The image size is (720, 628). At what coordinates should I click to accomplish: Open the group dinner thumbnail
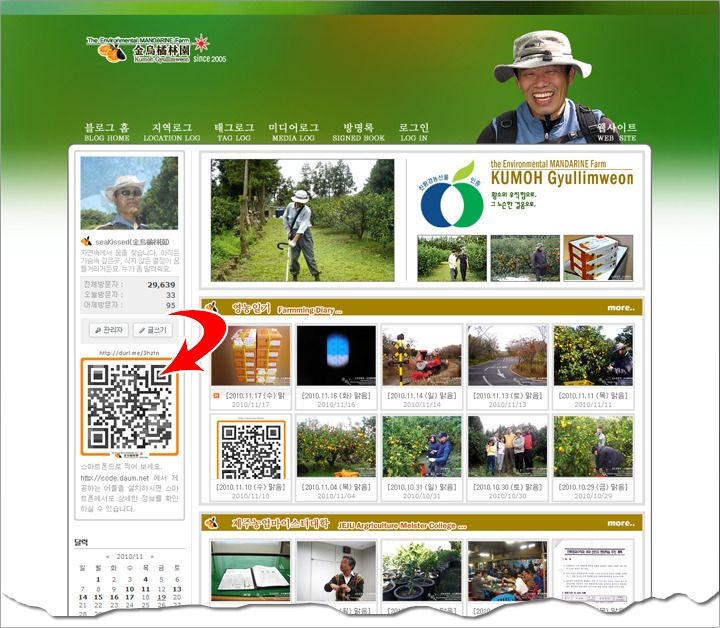(507, 571)
